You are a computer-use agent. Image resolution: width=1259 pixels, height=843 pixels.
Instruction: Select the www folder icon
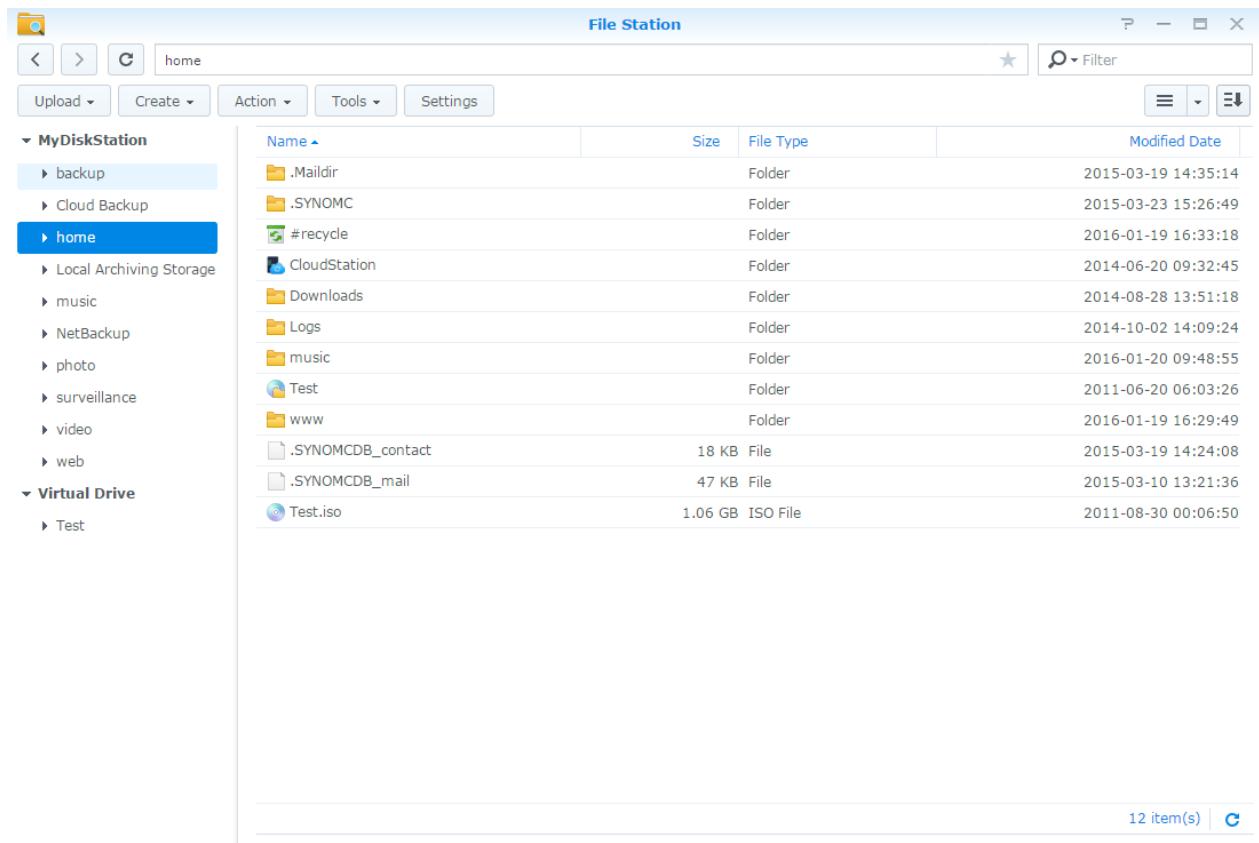click(x=276, y=421)
